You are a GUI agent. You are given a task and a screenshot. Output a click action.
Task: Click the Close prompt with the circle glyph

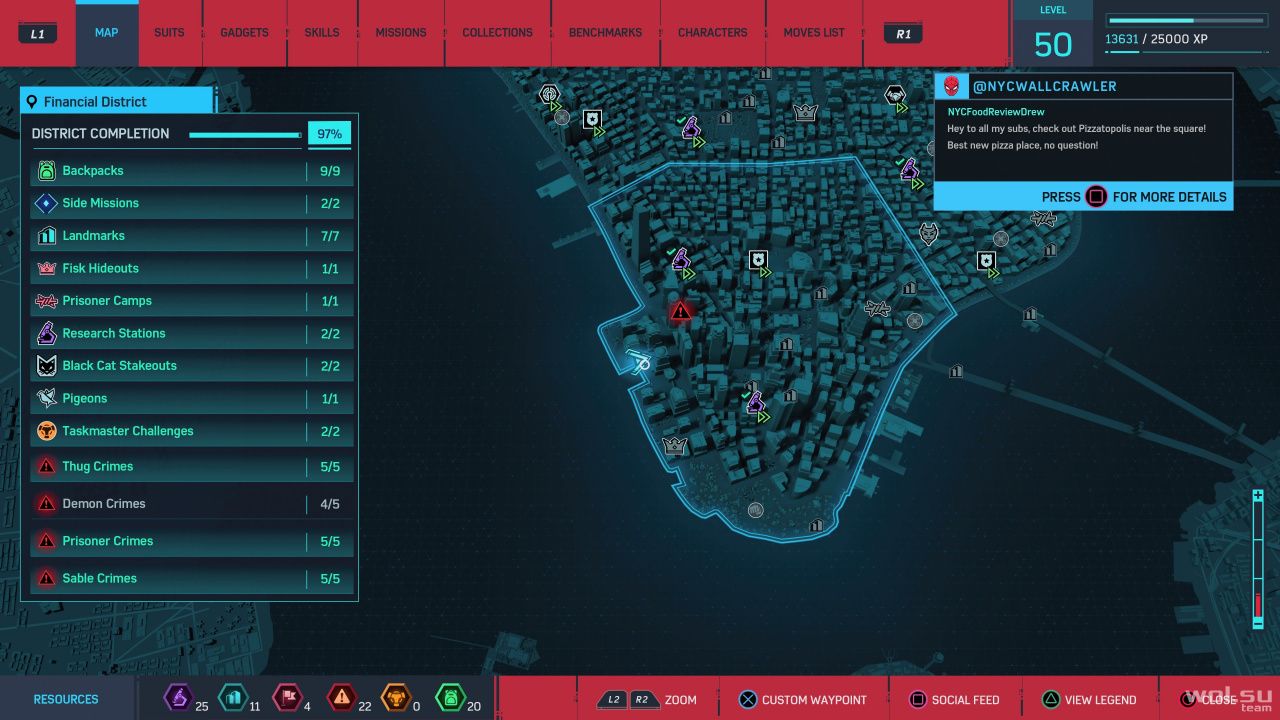pyautogui.click(x=1209, y=700)
